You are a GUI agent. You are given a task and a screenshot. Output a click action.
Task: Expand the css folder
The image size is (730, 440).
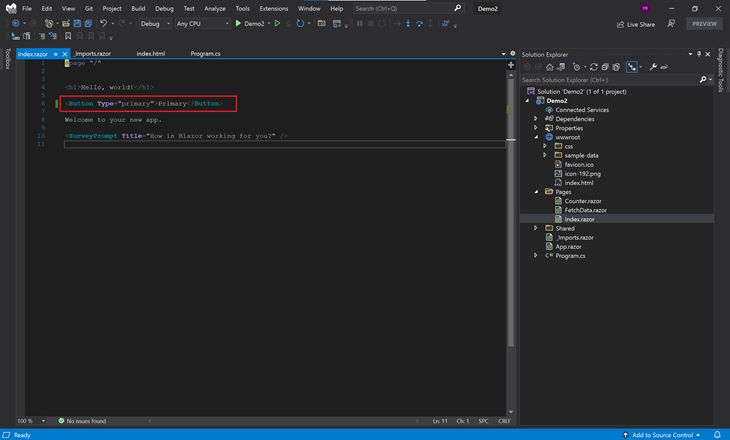[545, 146]
